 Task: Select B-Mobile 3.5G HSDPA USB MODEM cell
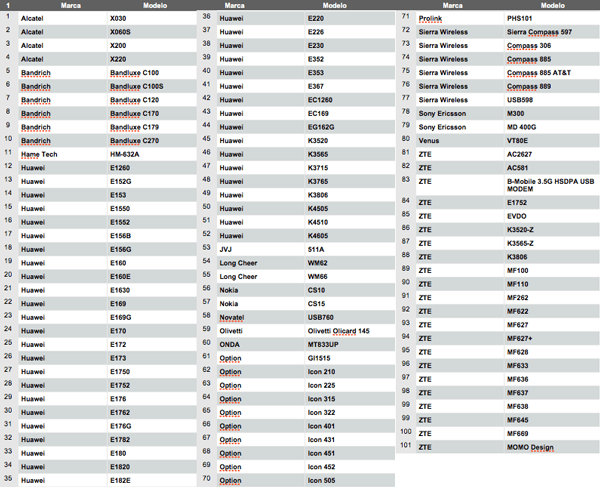click(x=552, y=185)
